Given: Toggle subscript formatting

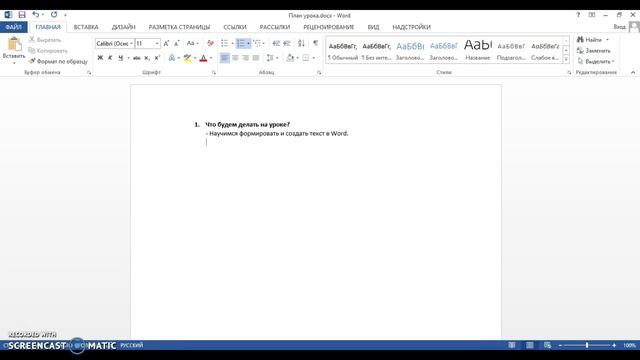Looking at the screenshot, I should click(x=147, y=58).
